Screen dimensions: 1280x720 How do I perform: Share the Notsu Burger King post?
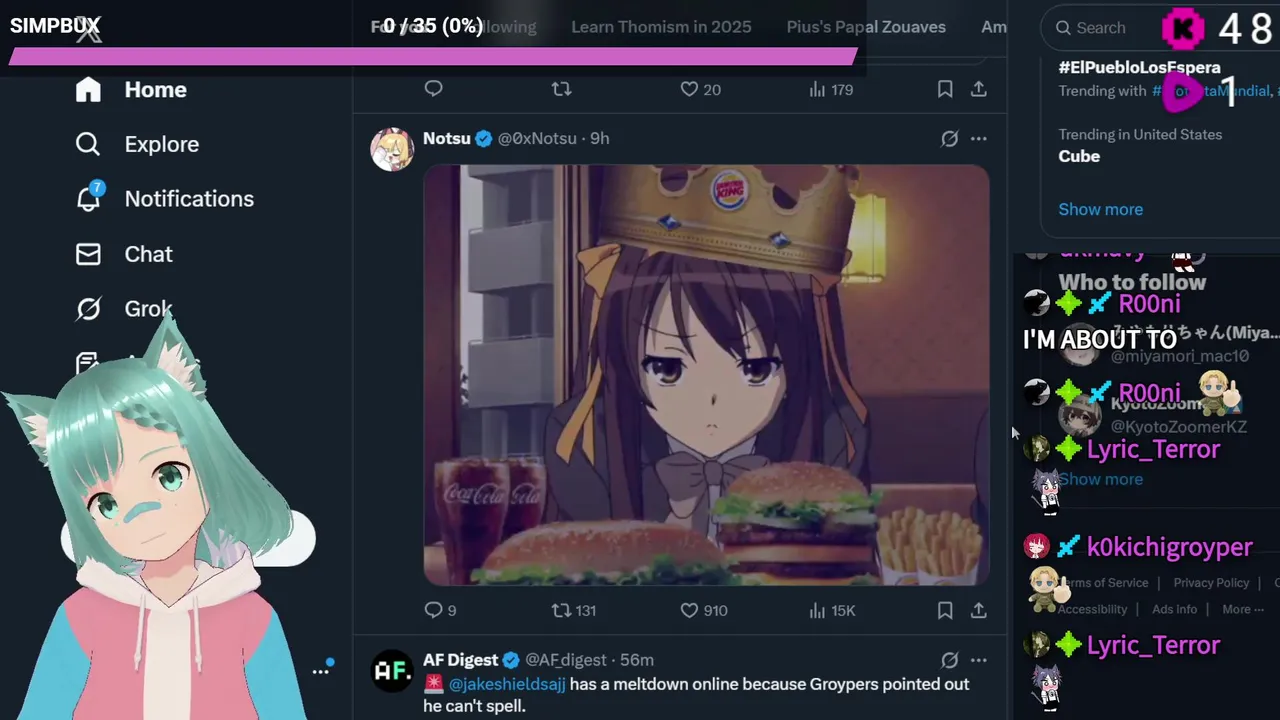pyautogui.click(x=979, y=610)
